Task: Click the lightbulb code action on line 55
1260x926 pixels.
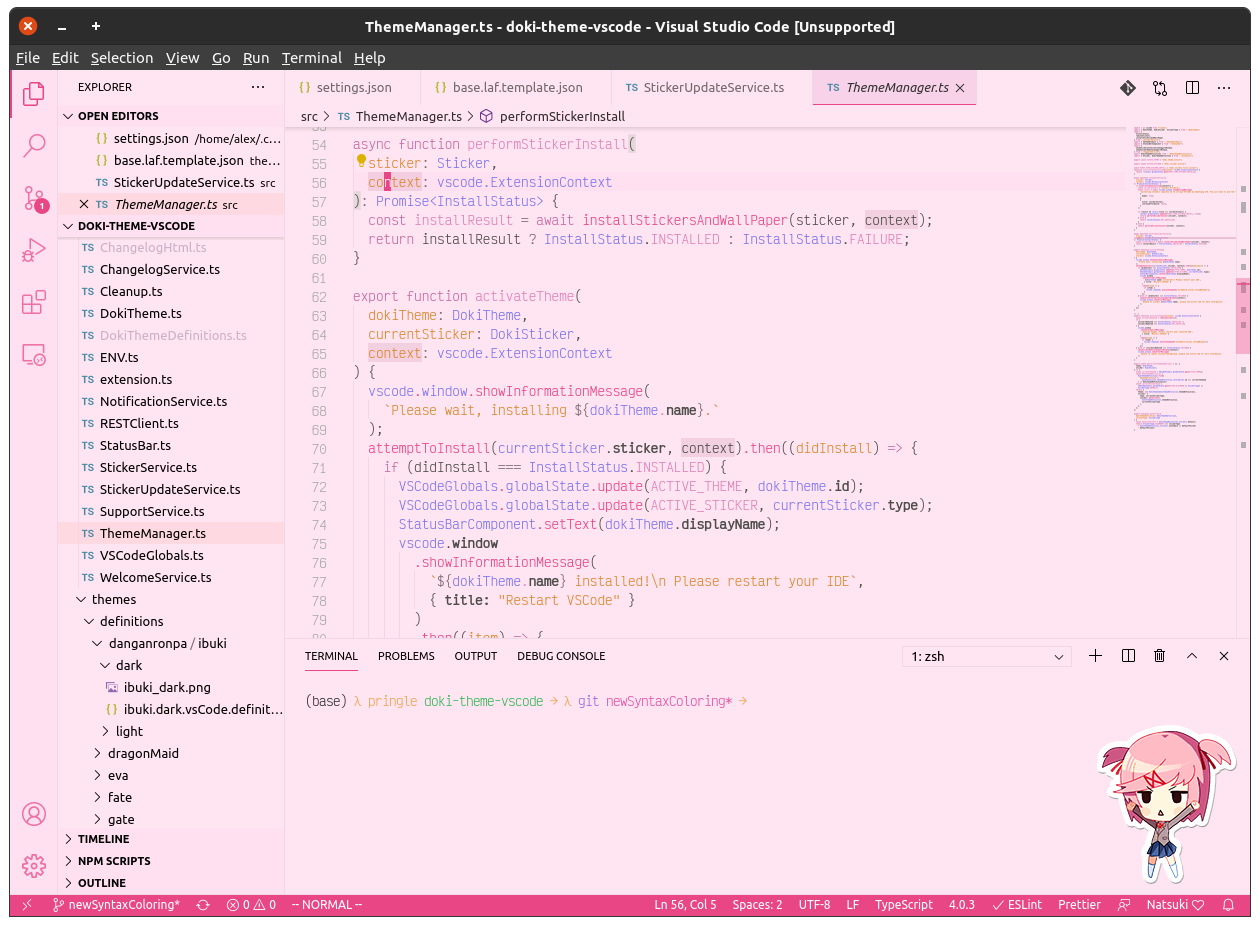Action: coord(361,162)
